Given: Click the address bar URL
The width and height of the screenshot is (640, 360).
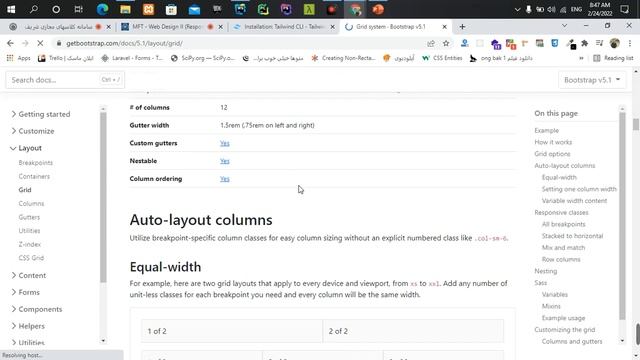Looking at the screenshot, I should coord(124,43).
